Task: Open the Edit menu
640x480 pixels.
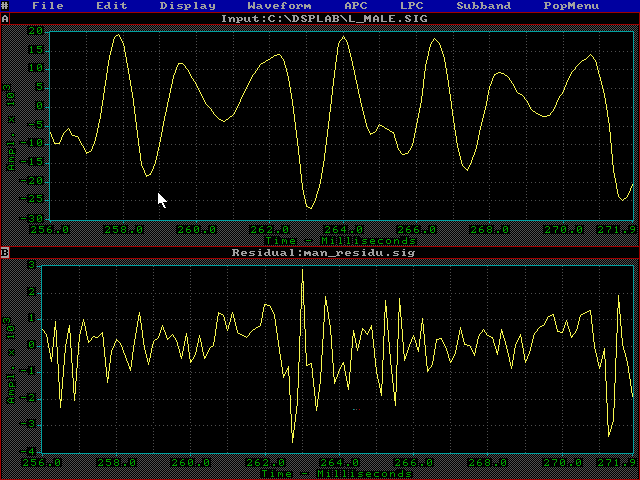Action: click(x=111, y=6)
